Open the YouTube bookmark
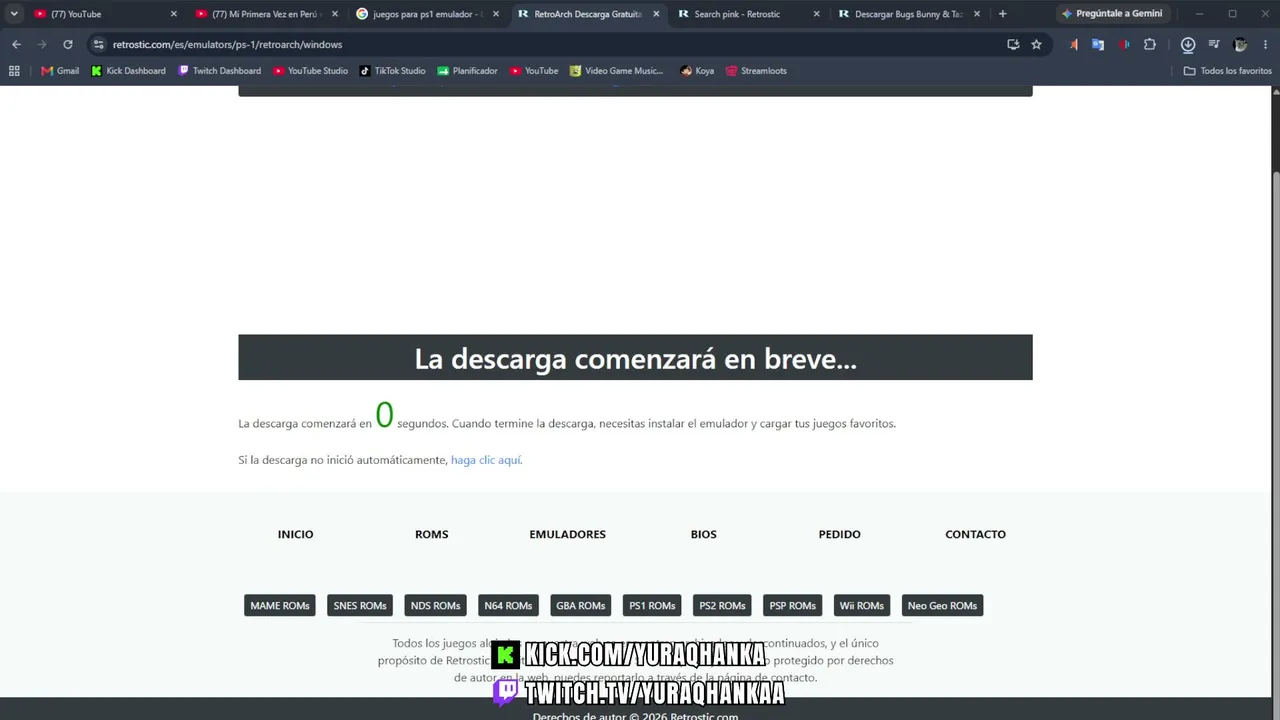The width and height of the screenshot is (1280, 720). (x=534, y=71)
